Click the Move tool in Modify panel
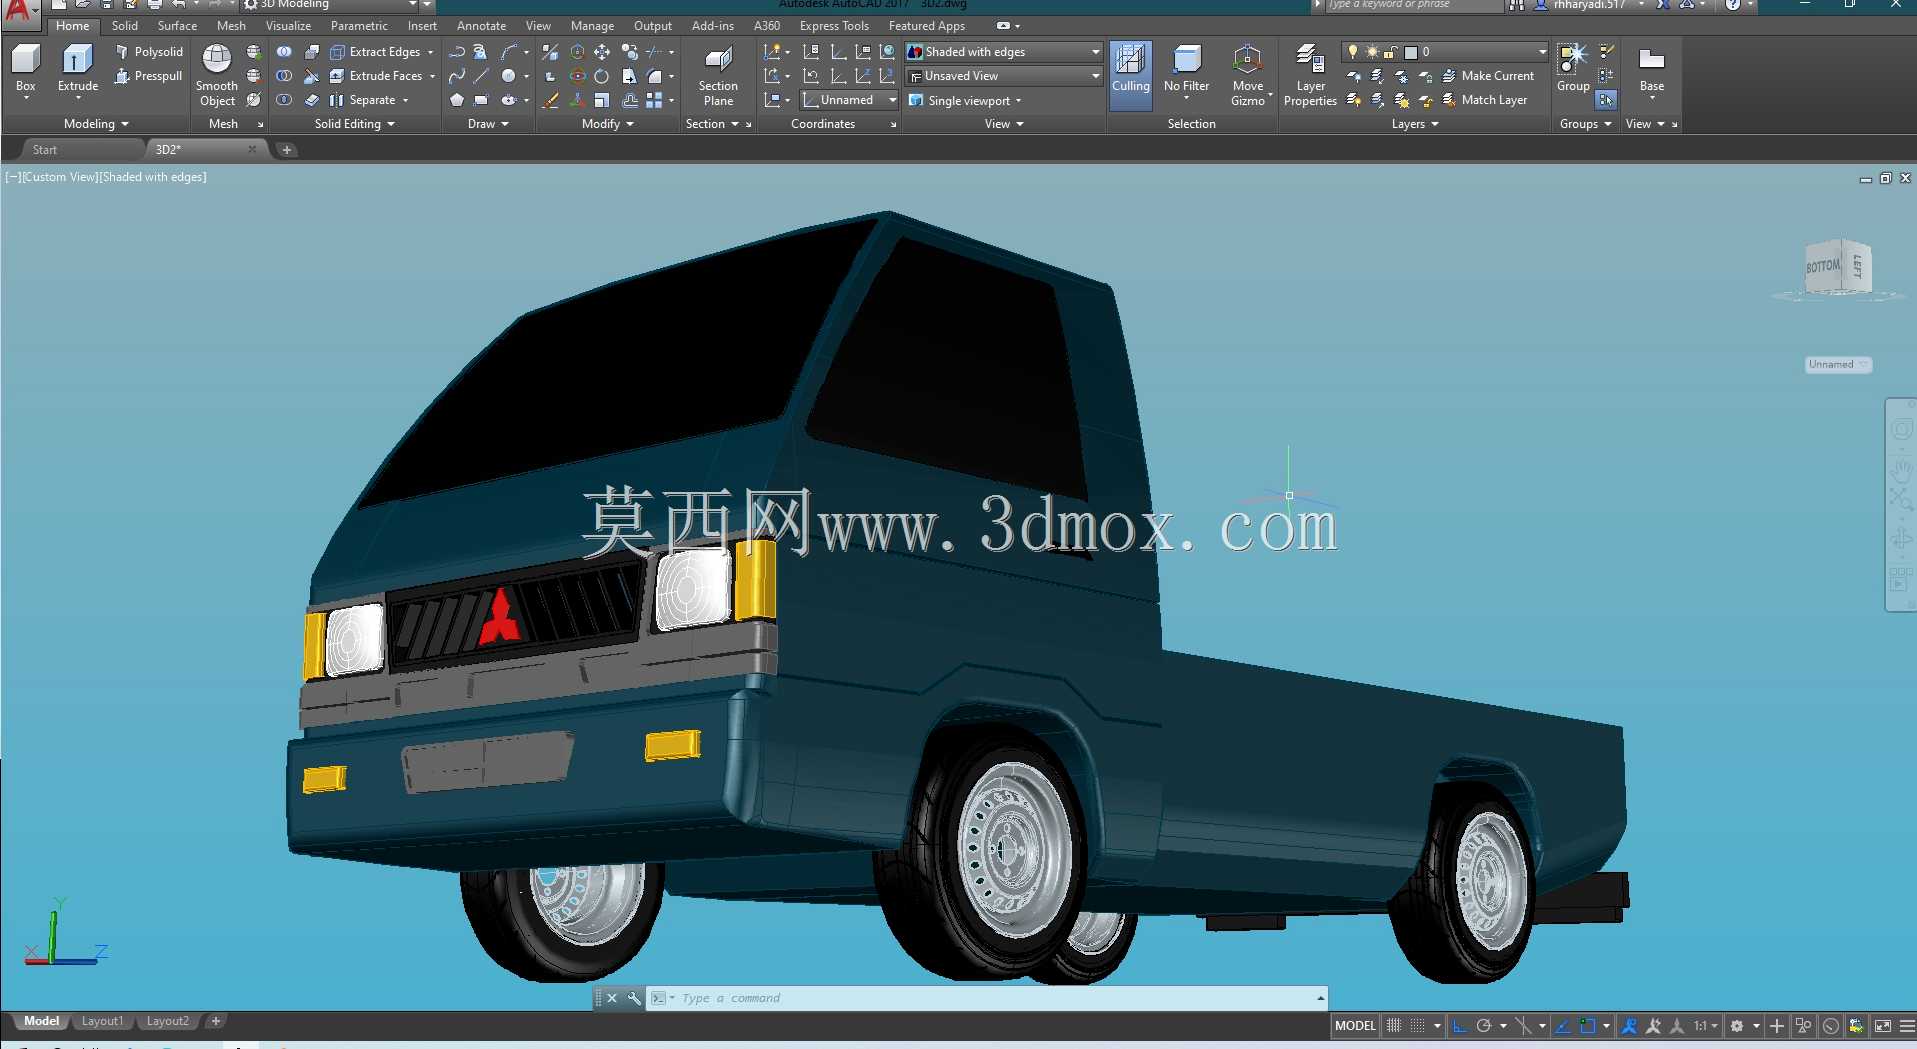The height and width of the screenshot is (1049, 1917). [x=602, y=52]
